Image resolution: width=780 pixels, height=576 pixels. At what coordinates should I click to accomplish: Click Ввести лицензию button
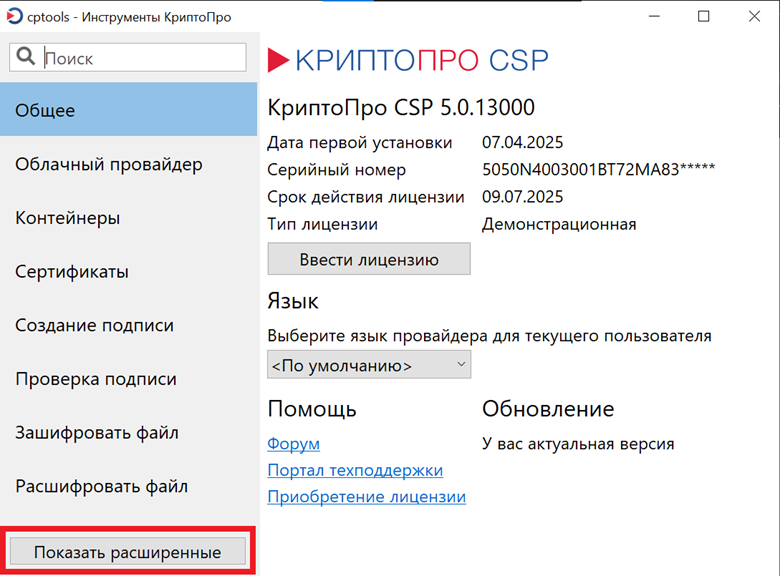(369, 259)
